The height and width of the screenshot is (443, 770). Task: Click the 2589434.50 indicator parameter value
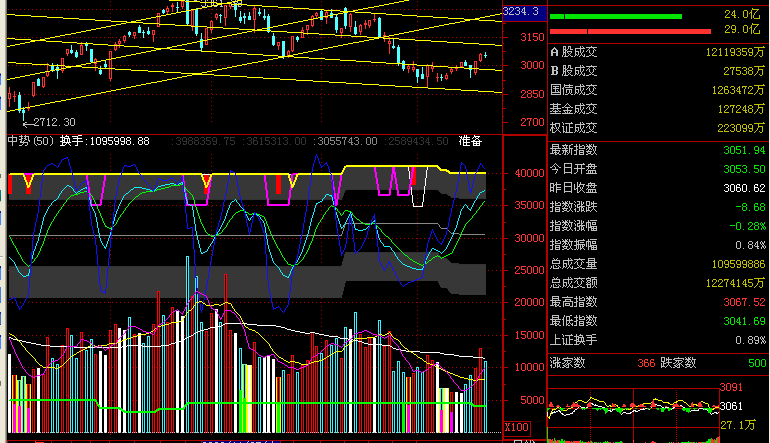[x=418, y=141]
